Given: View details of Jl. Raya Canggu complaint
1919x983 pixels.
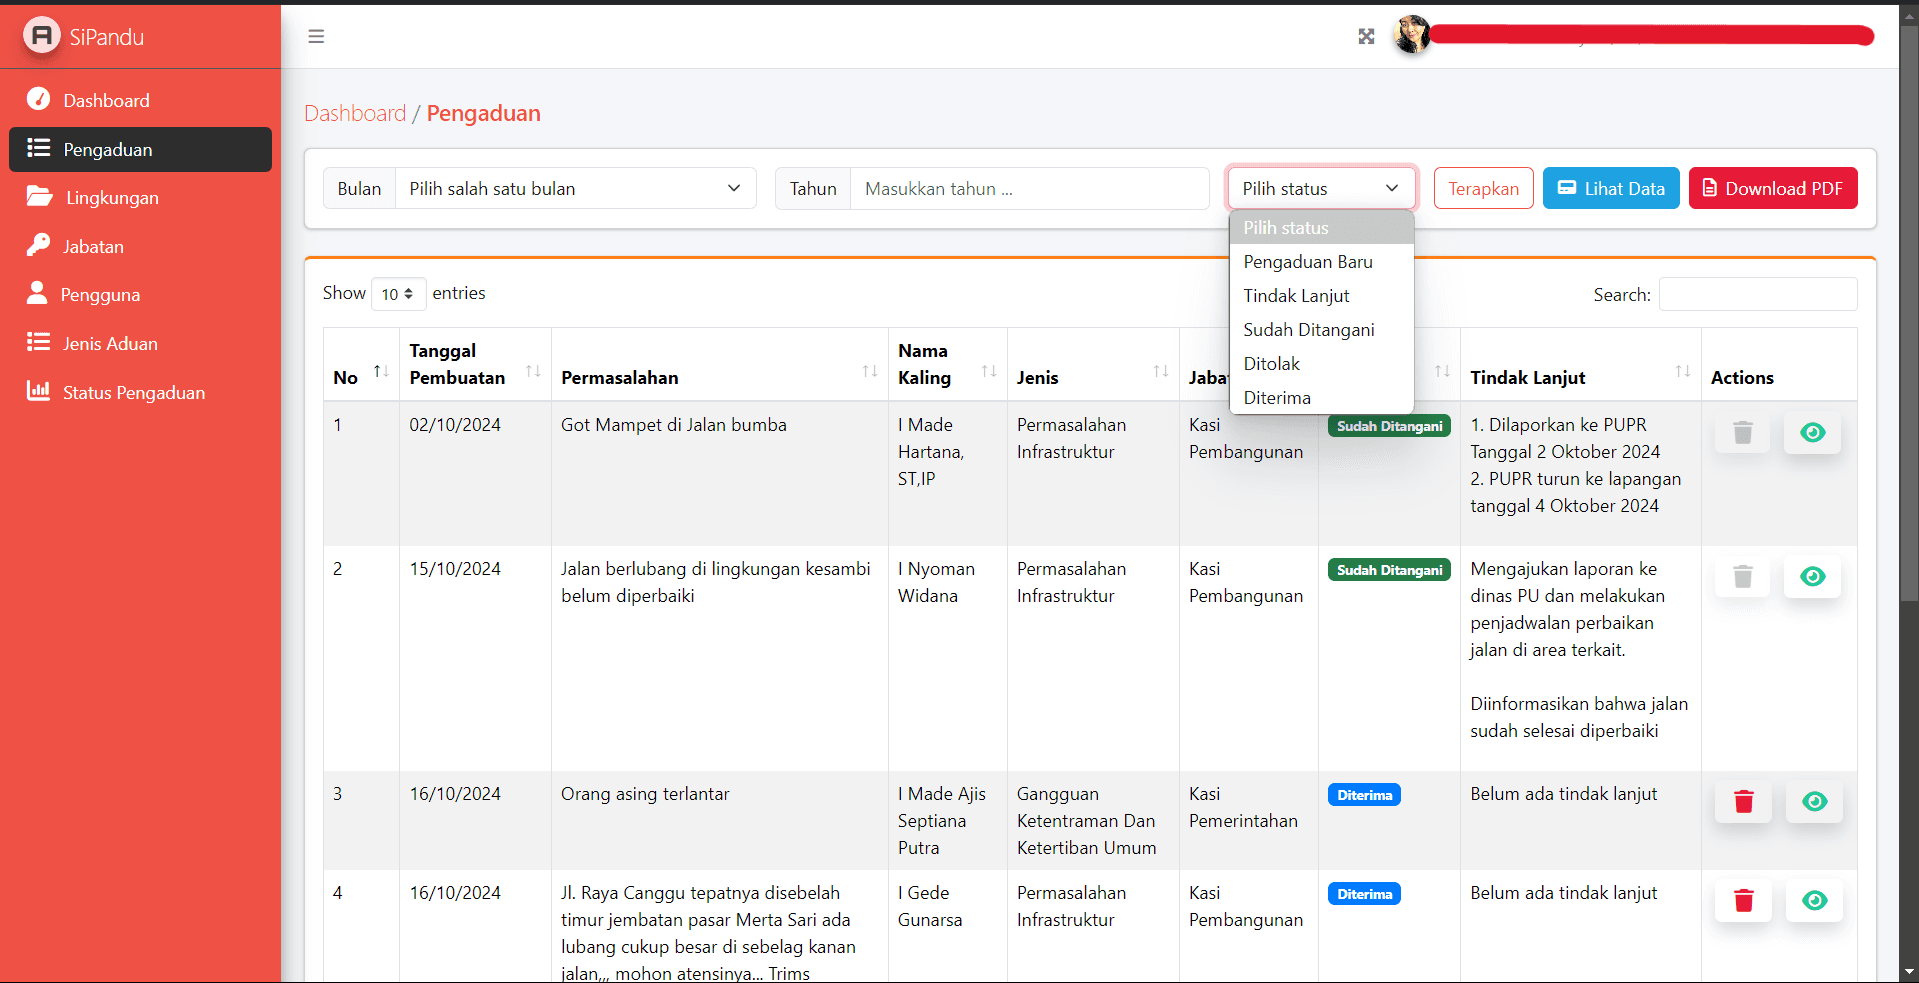Looking at the screenshot, I should (1814, 901).
